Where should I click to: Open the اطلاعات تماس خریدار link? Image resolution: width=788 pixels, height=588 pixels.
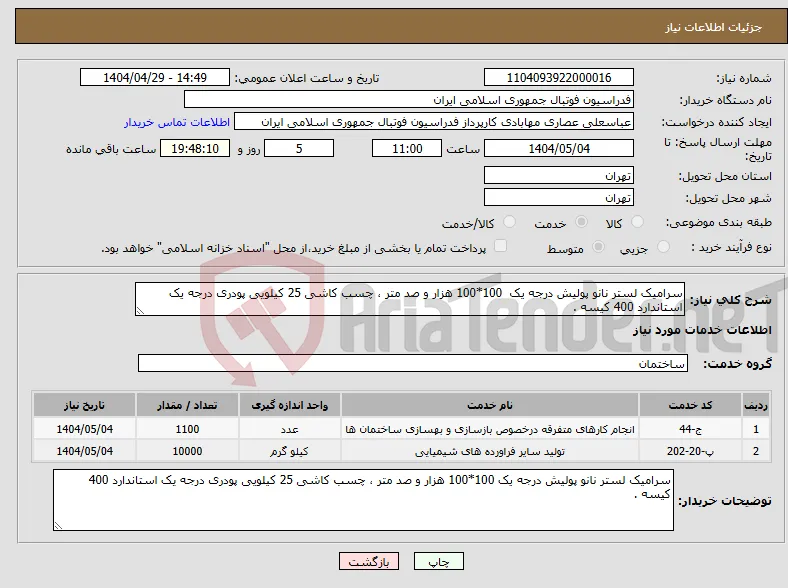coord(177,122)
